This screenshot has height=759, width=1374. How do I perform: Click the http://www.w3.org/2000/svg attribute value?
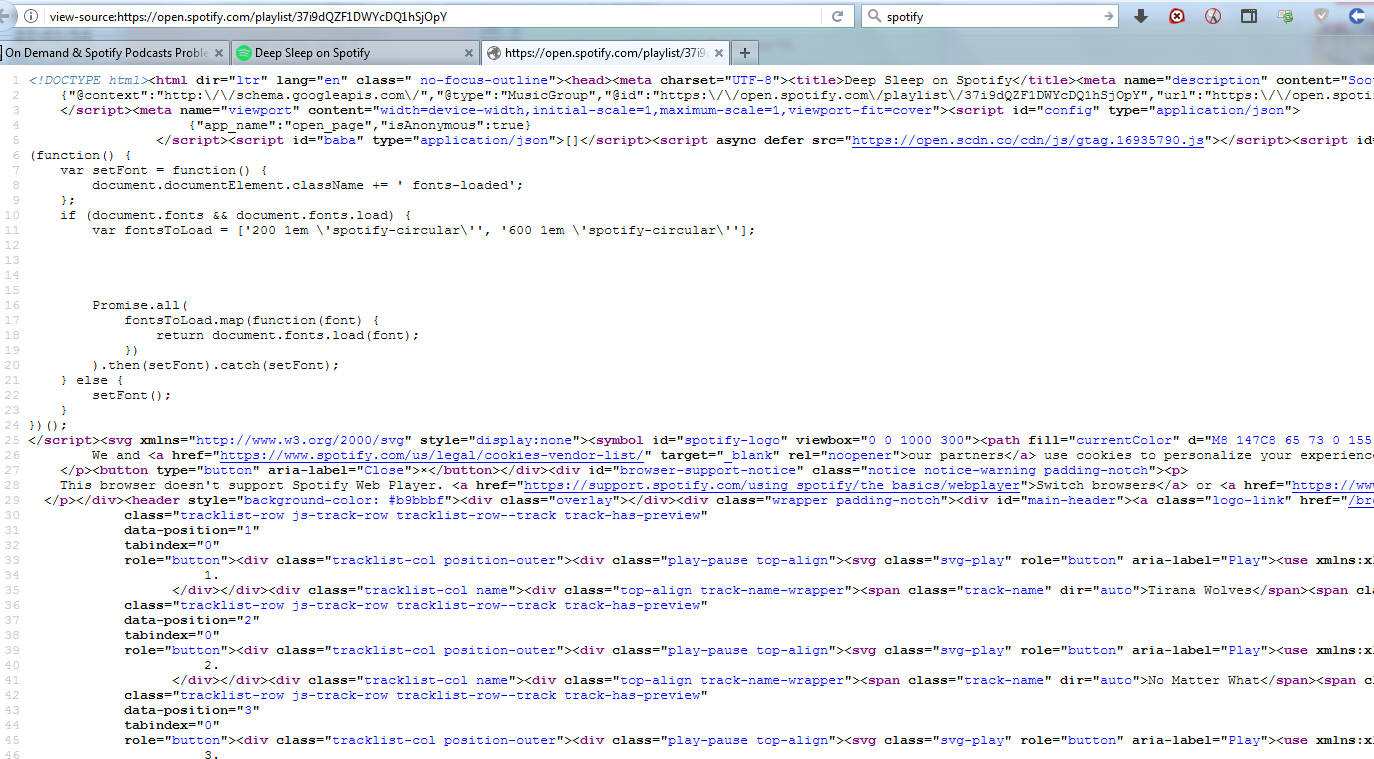pos(299,440)
